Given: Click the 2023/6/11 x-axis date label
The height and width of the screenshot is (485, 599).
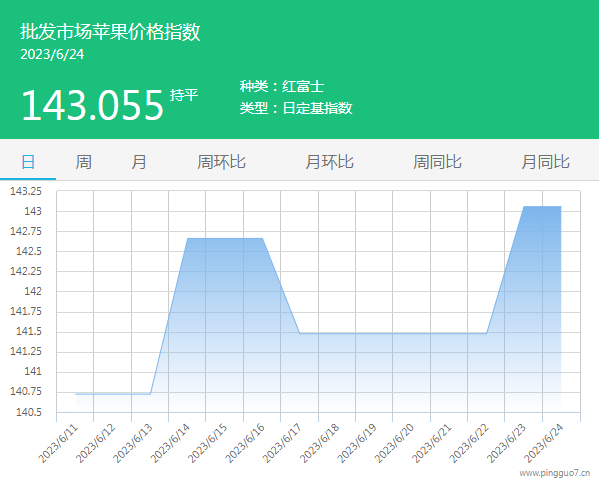Looking at the screenshot, I should pos(58,443).
